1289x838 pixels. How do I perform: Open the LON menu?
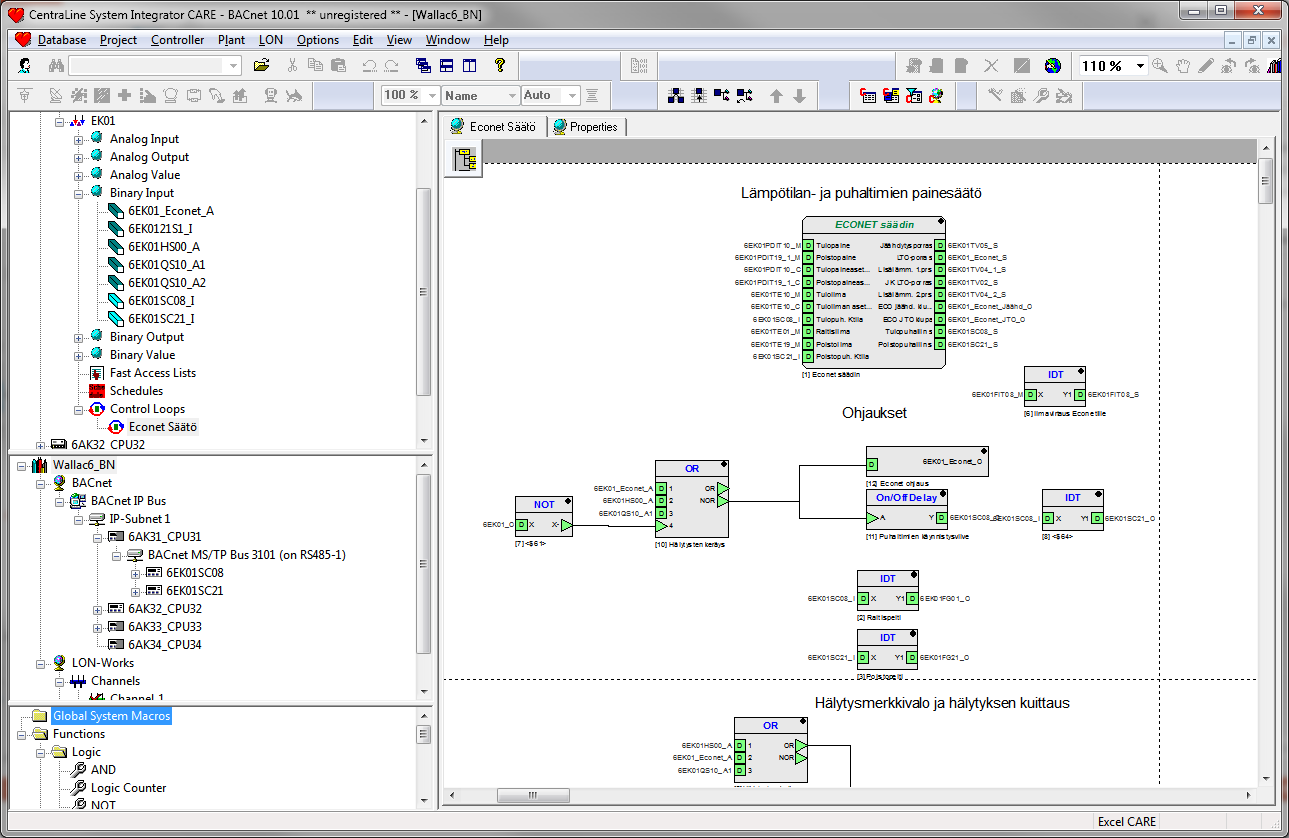point(270,40)
